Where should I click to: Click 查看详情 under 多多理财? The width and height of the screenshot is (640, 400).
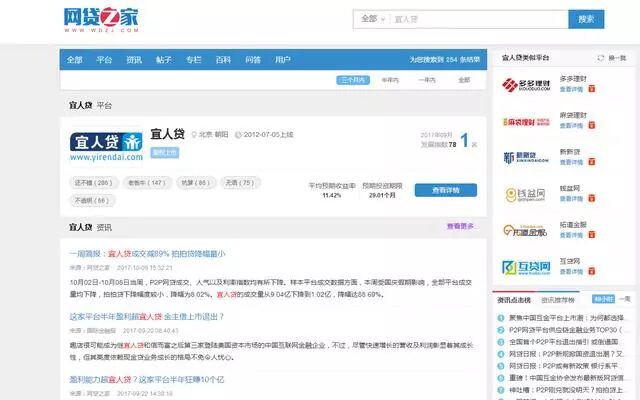coord(571,89)
